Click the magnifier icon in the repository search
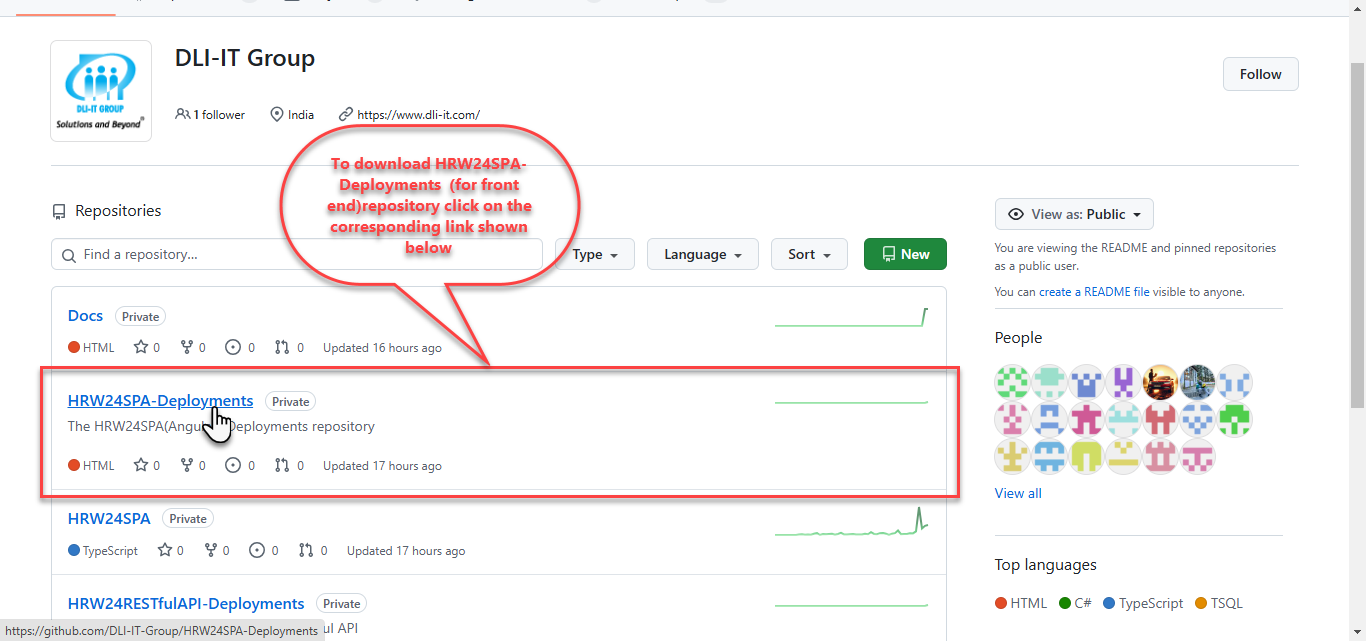Image resolution: width=1366 pixels, height=641 pixels. point(68,254)
